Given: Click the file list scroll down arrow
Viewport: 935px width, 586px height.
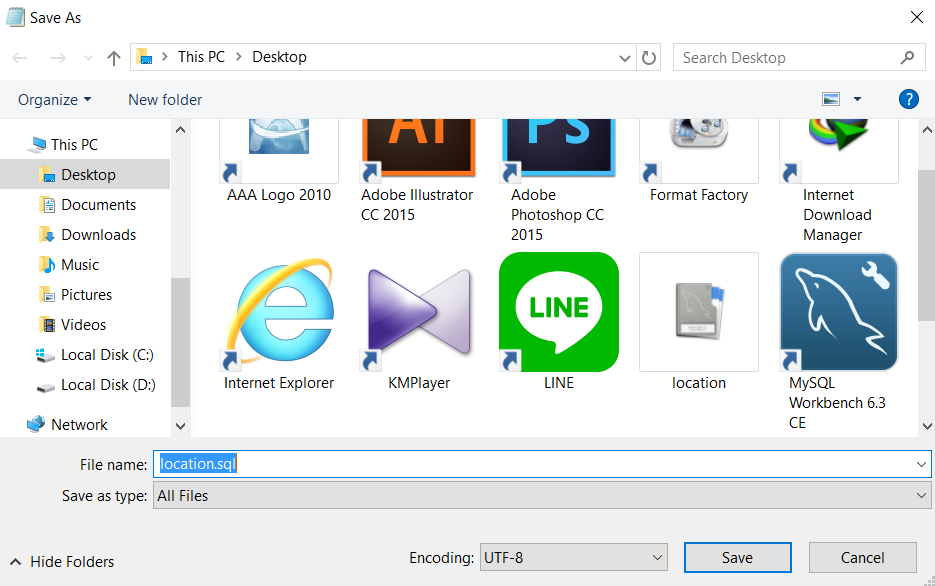Looking at the screenshot, I should tap(927, 426).
